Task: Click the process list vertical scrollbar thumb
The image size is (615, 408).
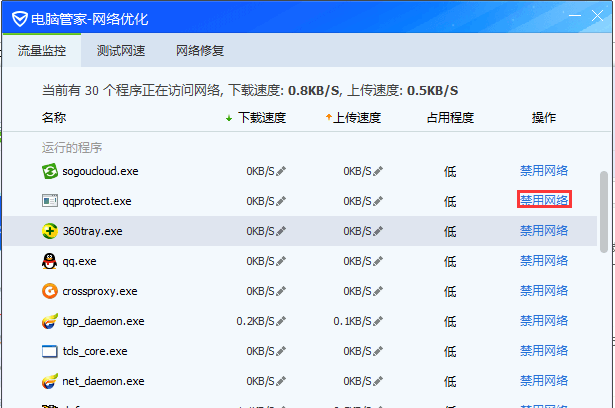Action: point(604,212)
